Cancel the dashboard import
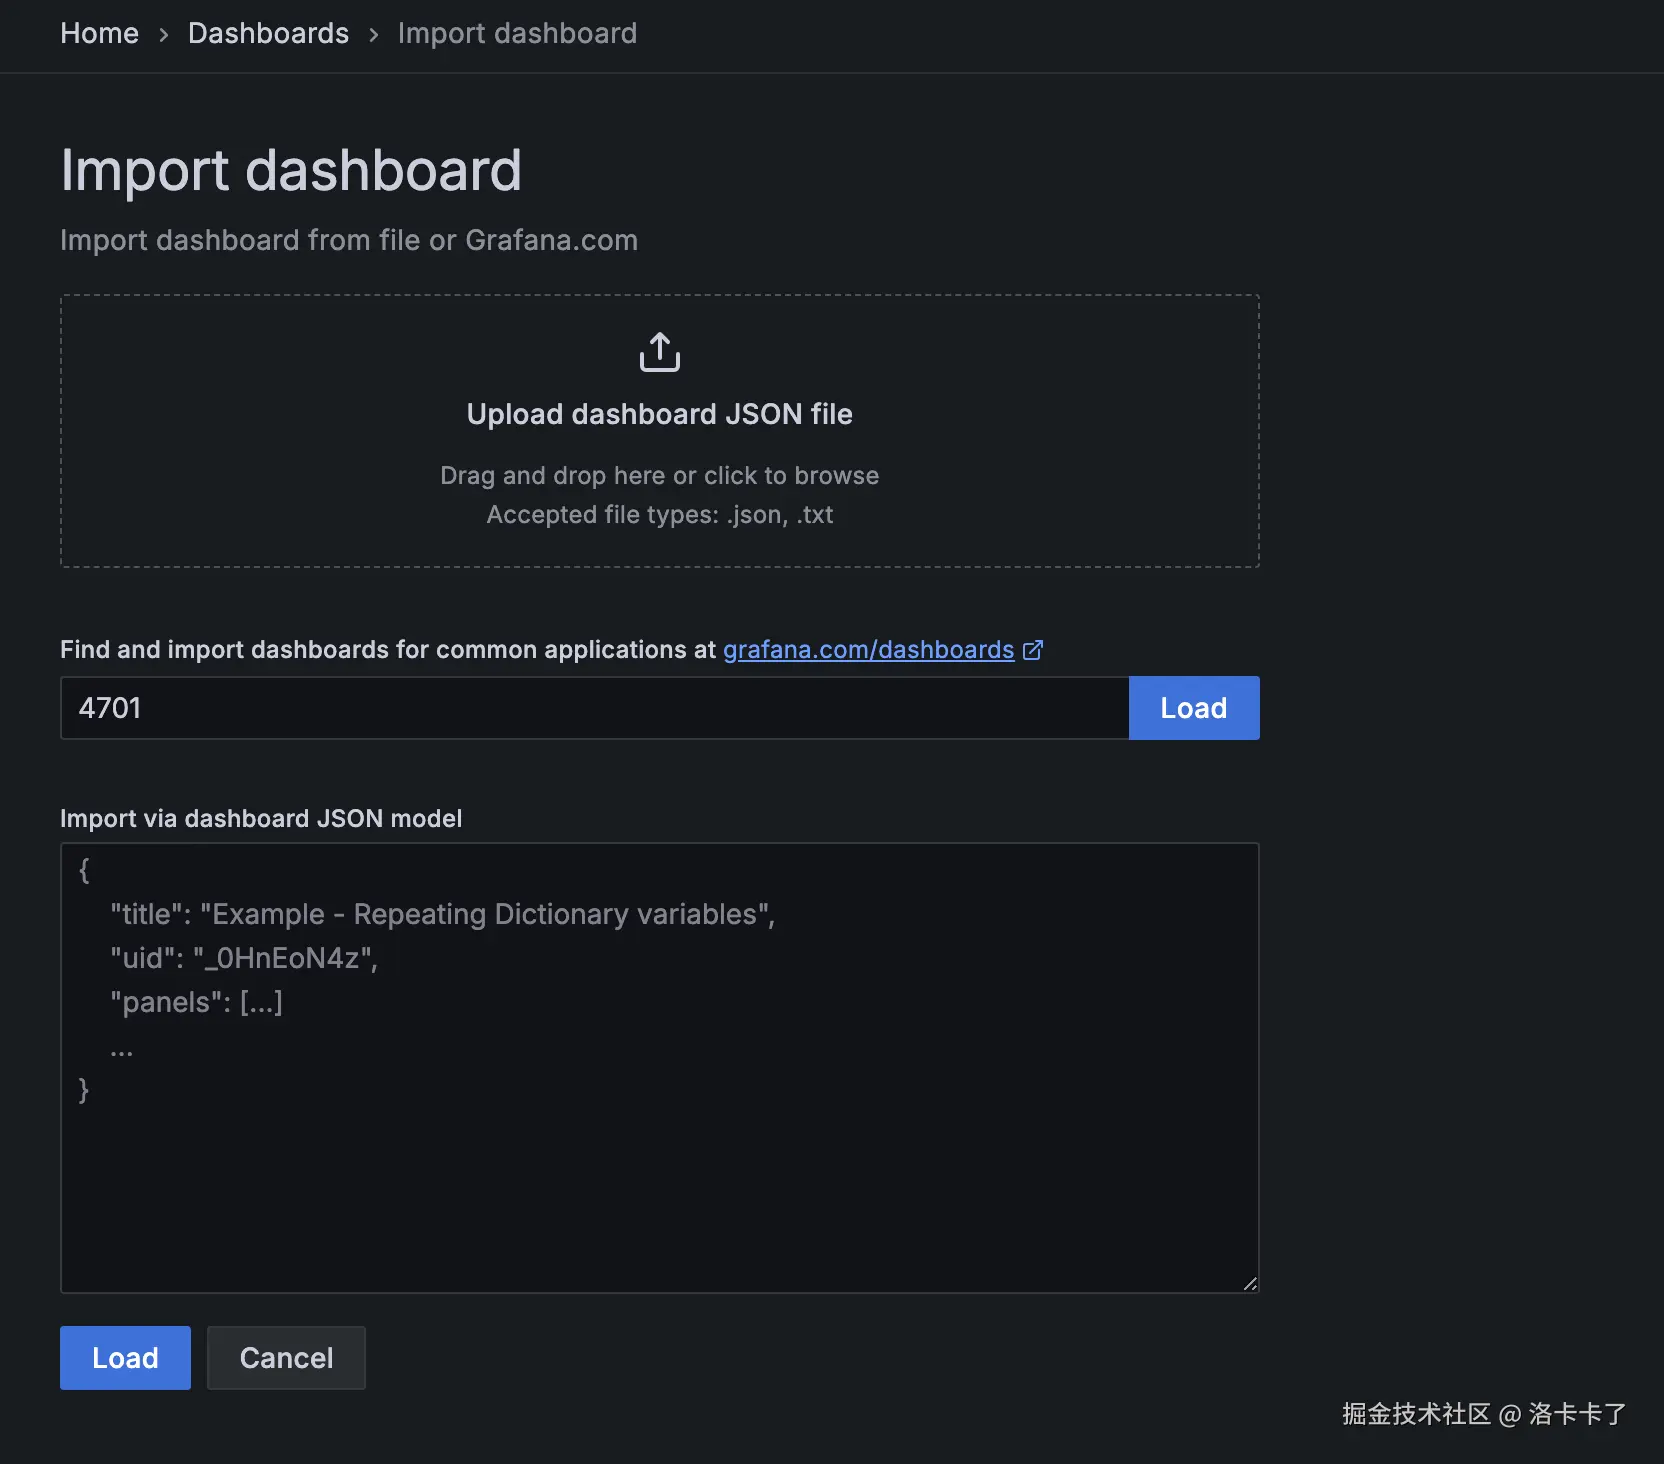Image resolution: width=1664 pixels, height=1464 pixels. [286, 1358]
